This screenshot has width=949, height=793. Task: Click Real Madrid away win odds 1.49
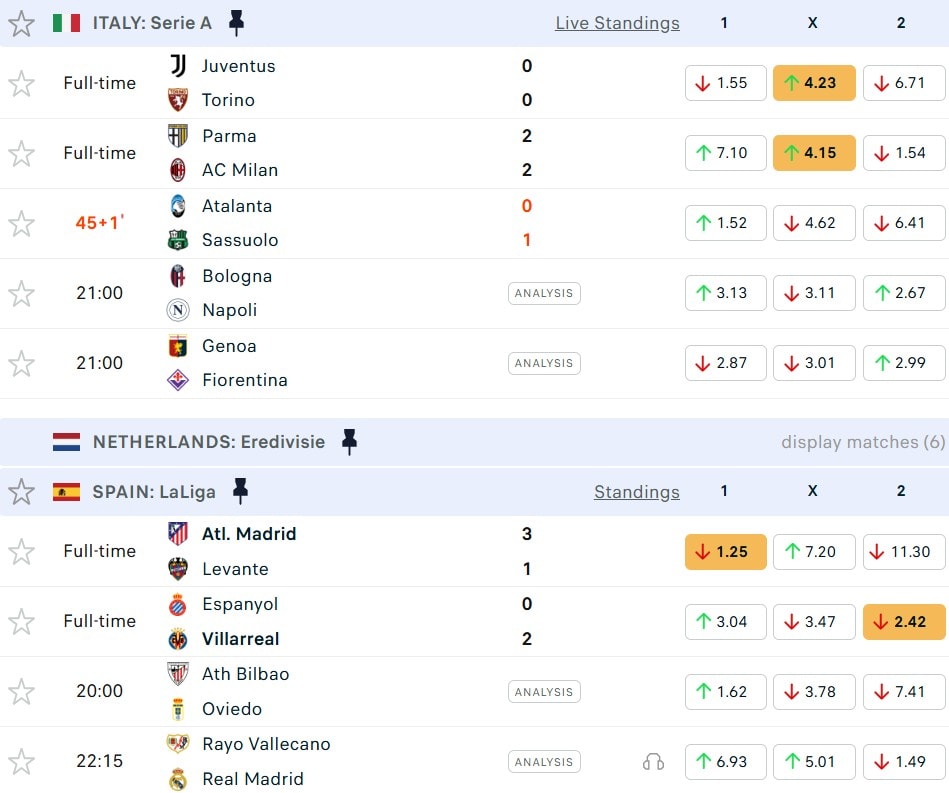tap(901, 762)
